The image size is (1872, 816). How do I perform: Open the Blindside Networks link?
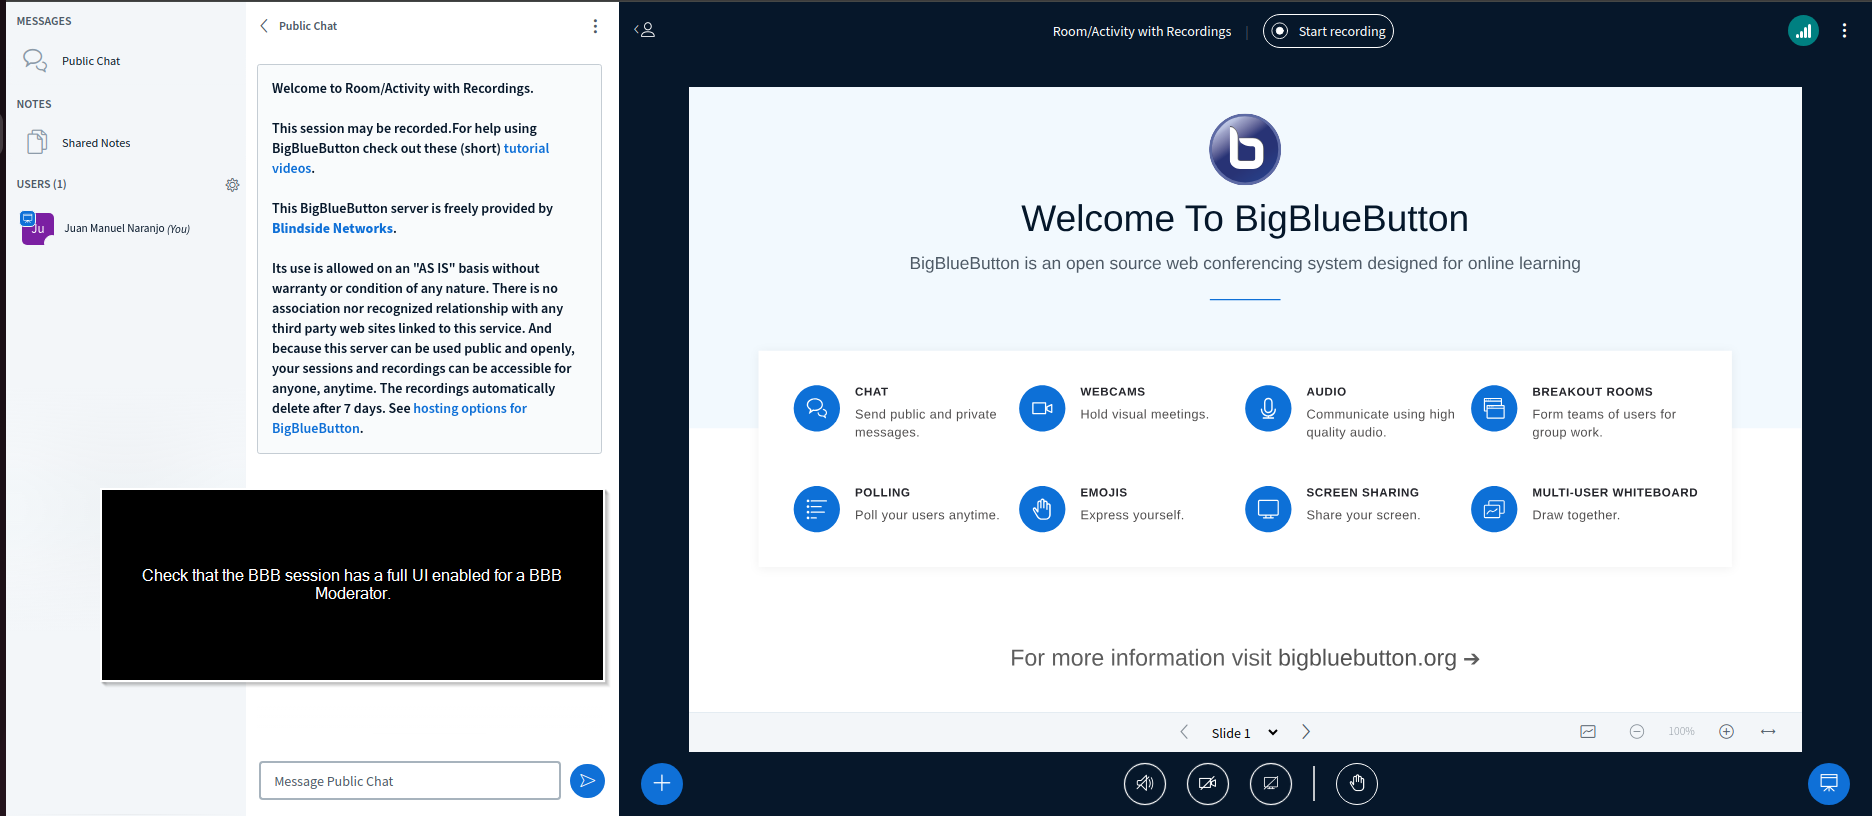pyautogui.click(x=332, y=228)
